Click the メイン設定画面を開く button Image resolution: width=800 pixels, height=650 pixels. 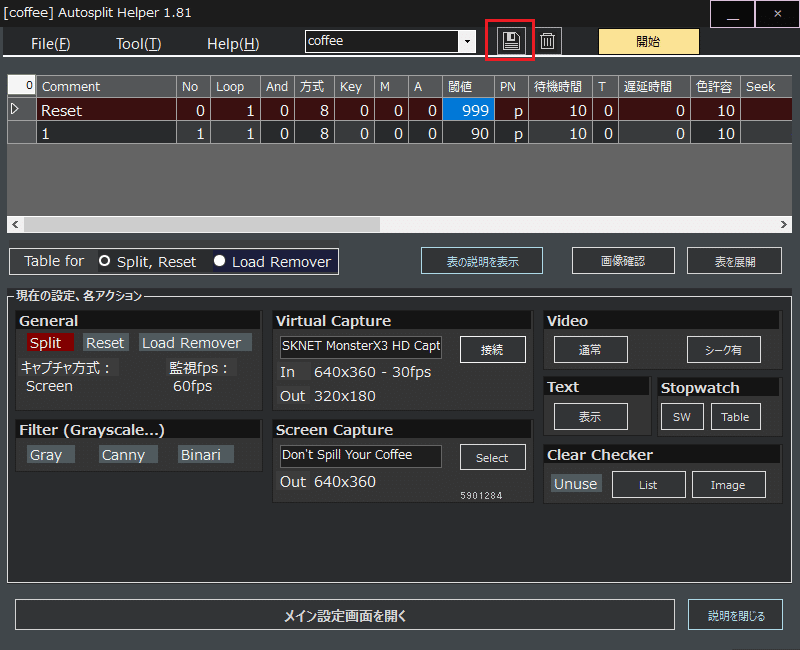coord(345,615)
